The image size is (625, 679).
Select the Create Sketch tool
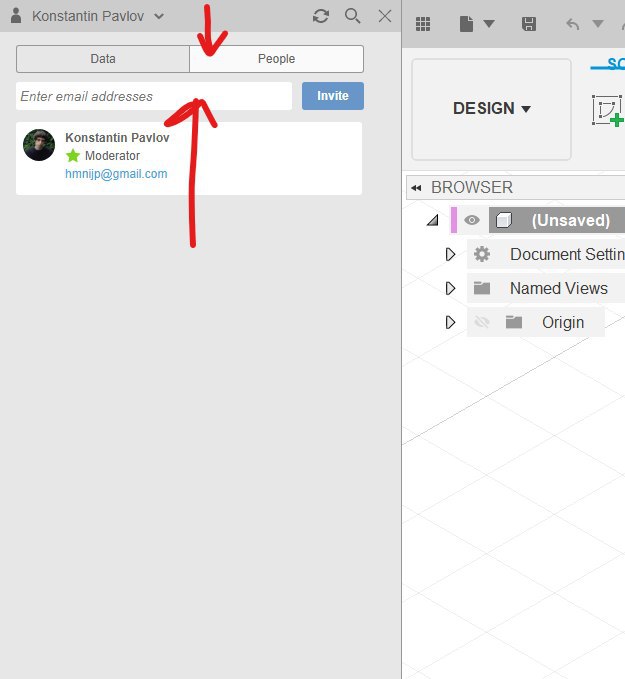tap(607, 110)
